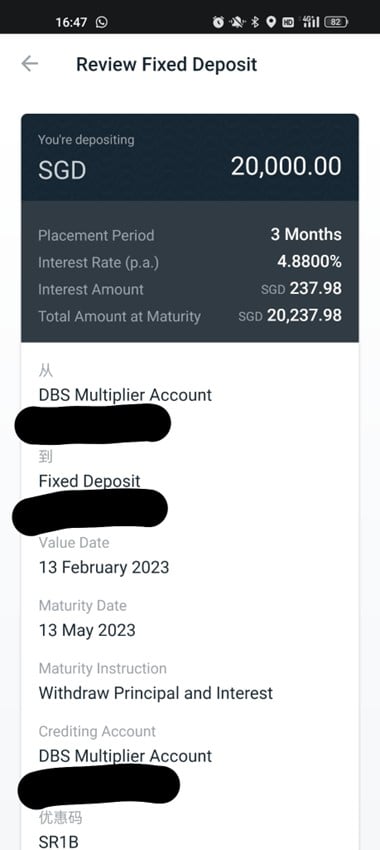Tap the battery level indicator
380x850 pixels.
coord(336,22)
